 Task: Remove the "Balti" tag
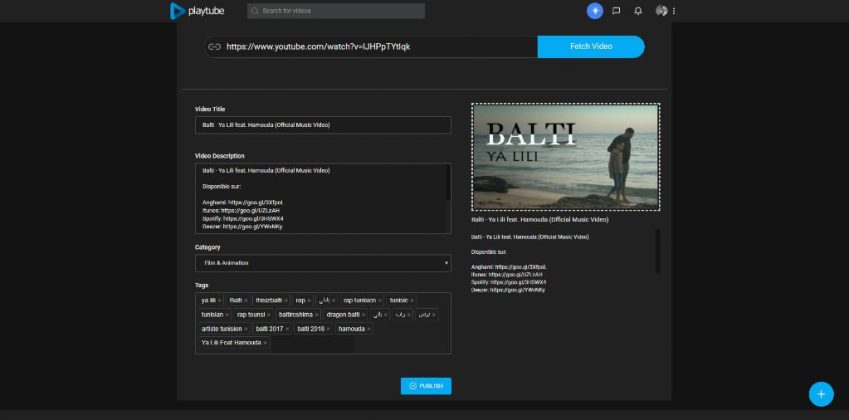pos(246,300)
